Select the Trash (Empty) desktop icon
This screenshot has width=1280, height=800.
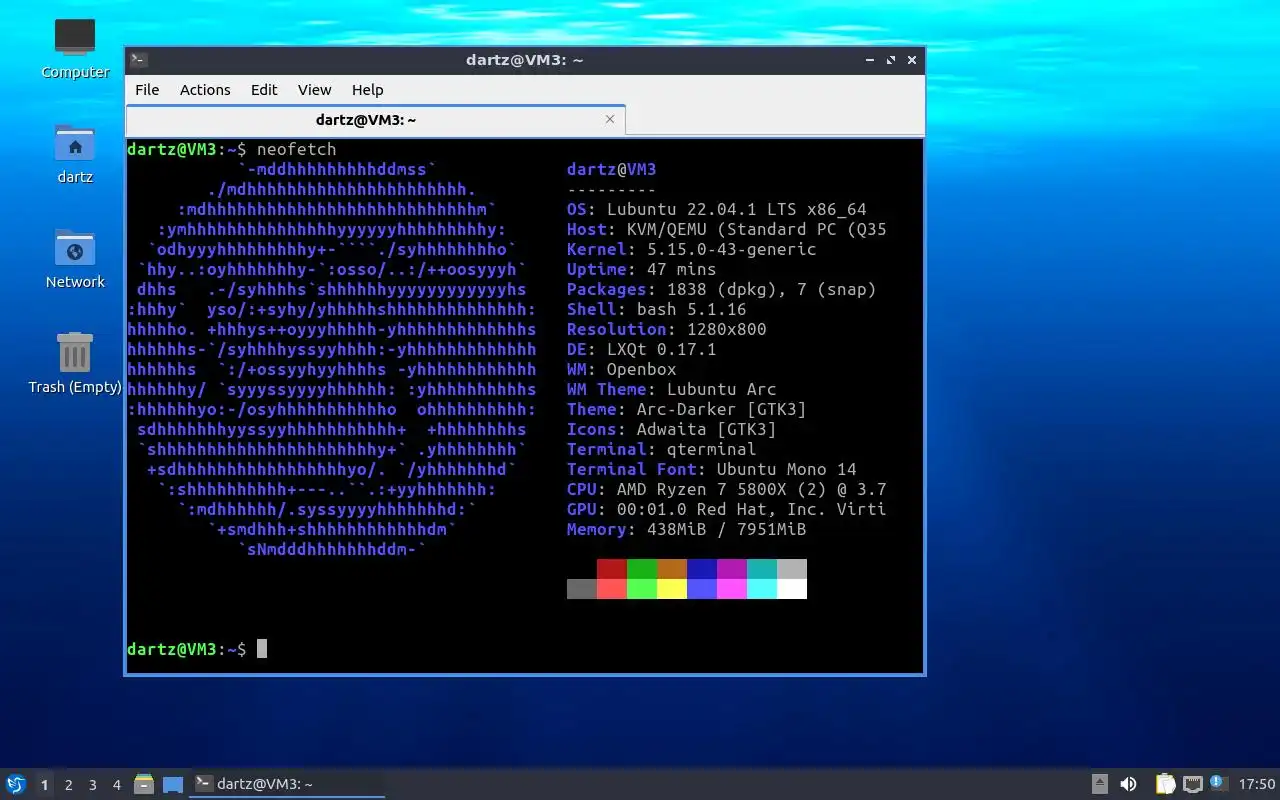tap(75, 364)
